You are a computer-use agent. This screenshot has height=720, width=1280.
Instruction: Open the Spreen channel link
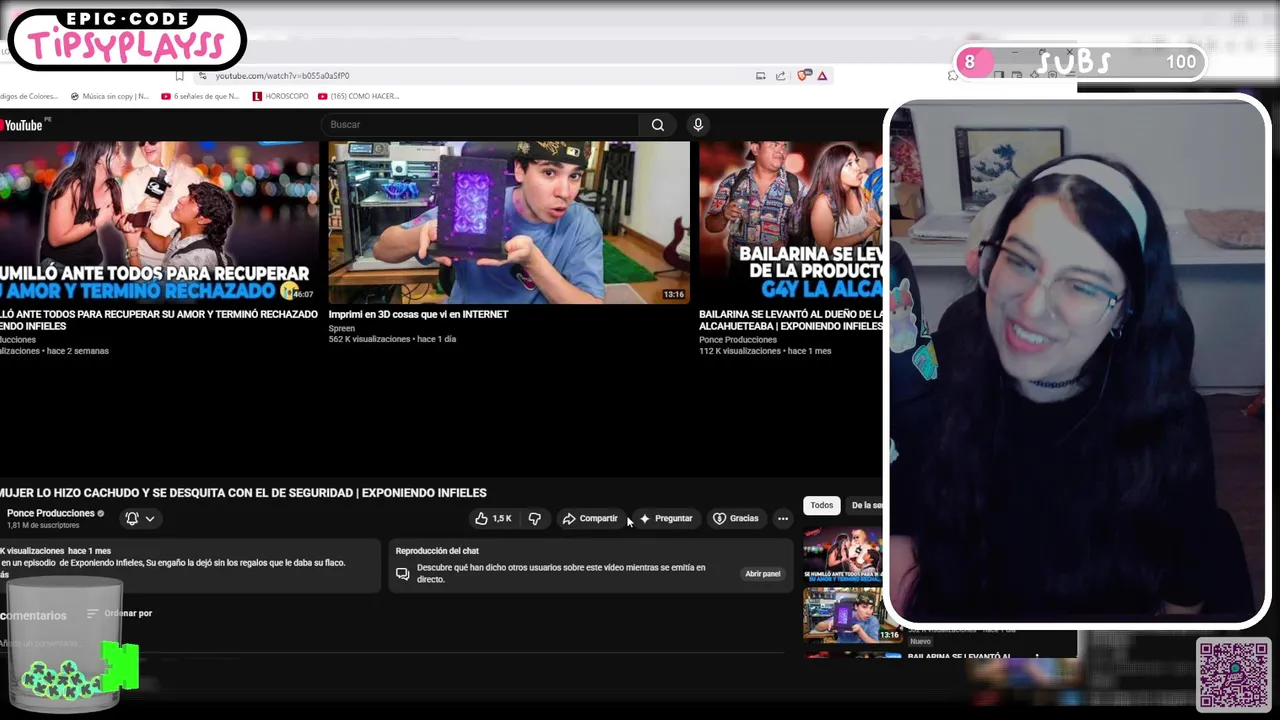pos(341,328)
